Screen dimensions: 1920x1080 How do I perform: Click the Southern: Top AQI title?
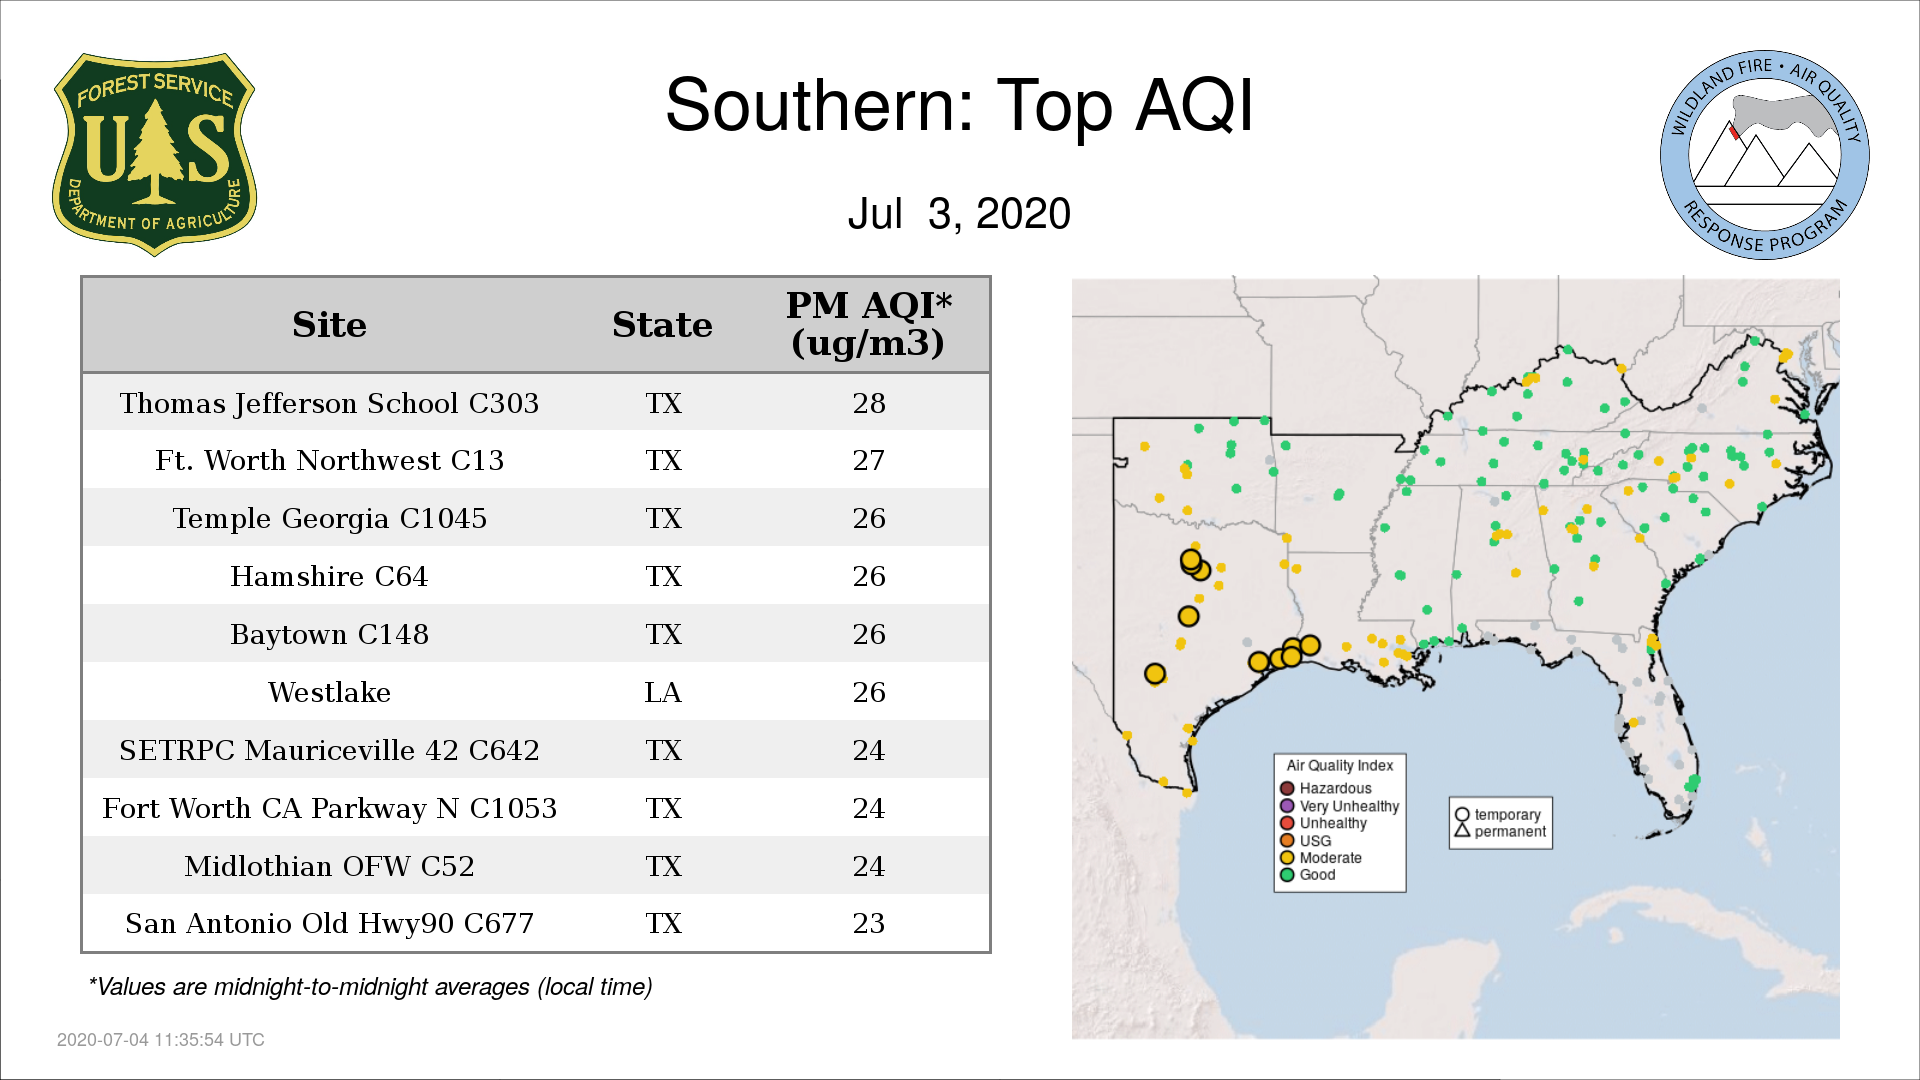tap(959, 105)
